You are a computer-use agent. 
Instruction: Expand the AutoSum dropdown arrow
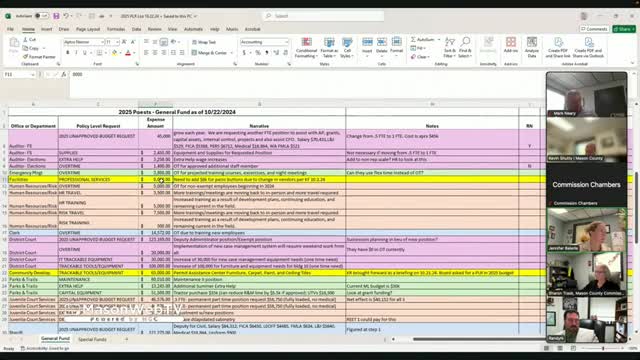coord(439,40)
